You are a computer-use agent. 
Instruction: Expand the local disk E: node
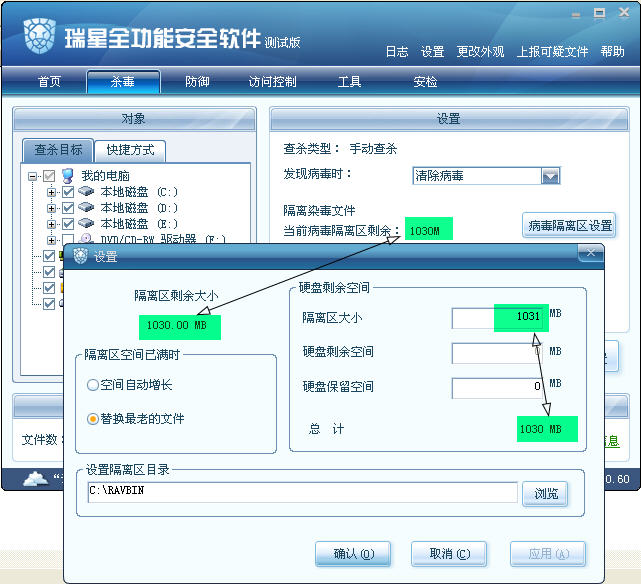(x=52, y=224)
